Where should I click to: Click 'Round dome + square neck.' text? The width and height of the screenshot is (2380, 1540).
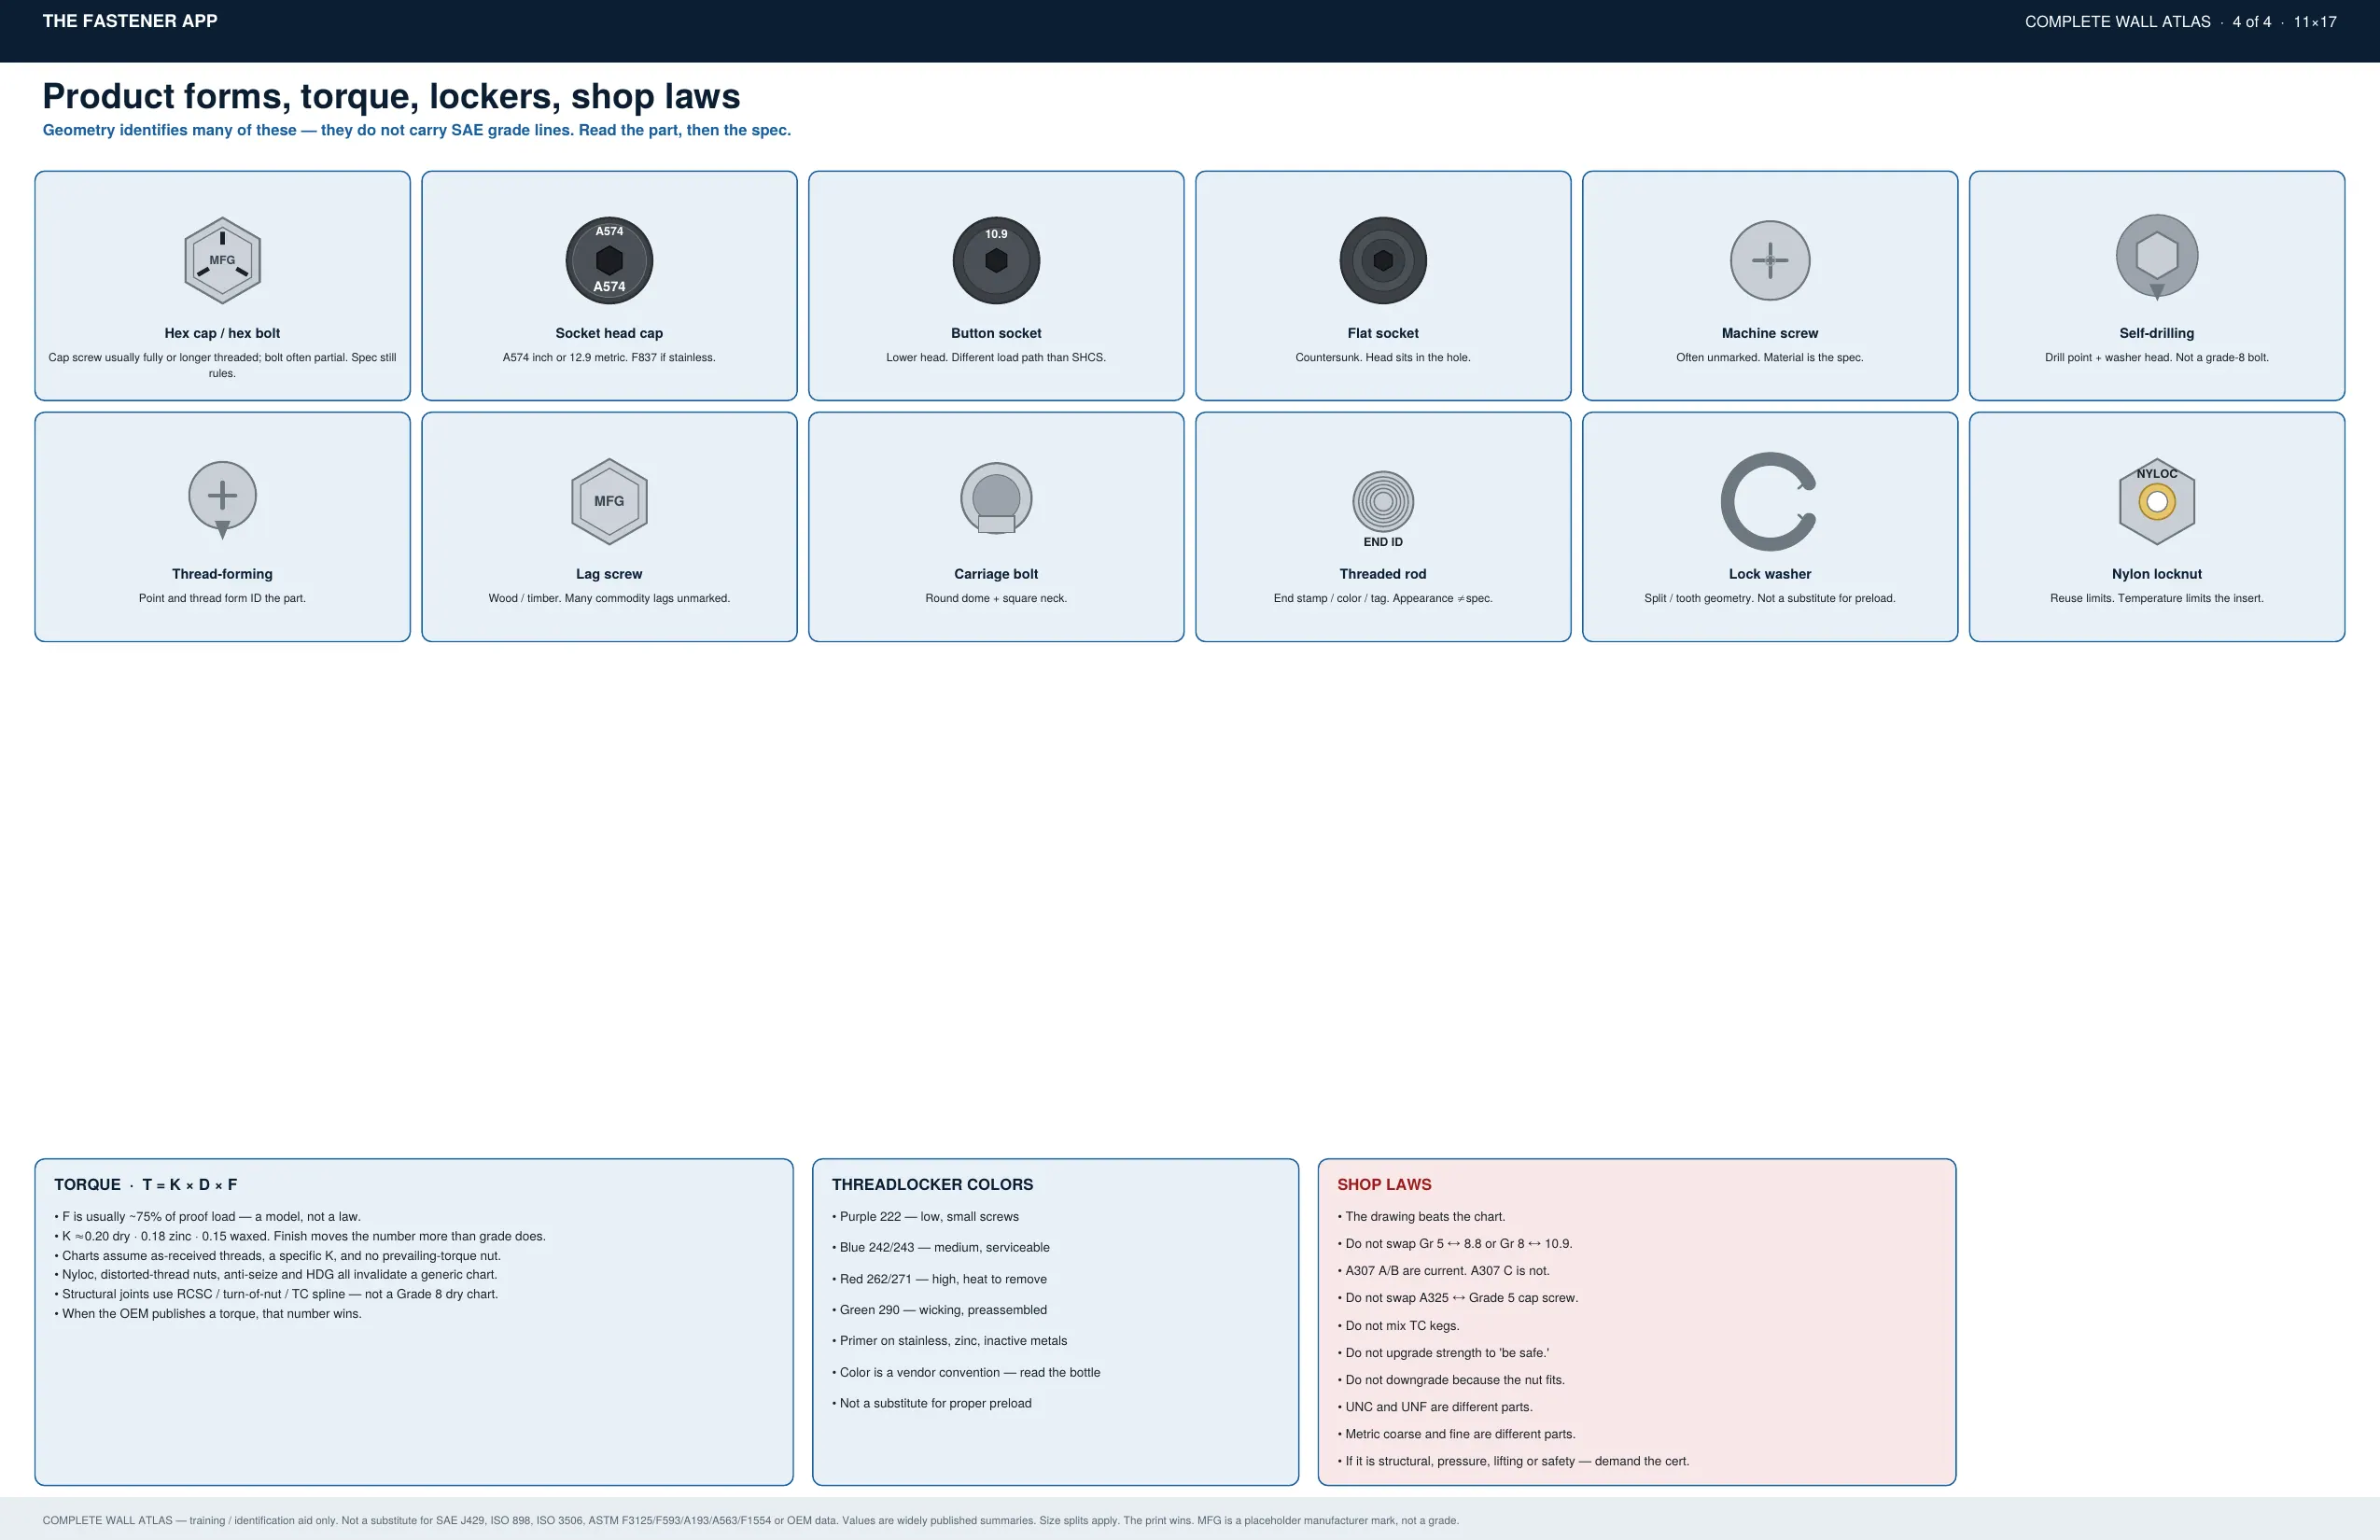pos(996,598)
